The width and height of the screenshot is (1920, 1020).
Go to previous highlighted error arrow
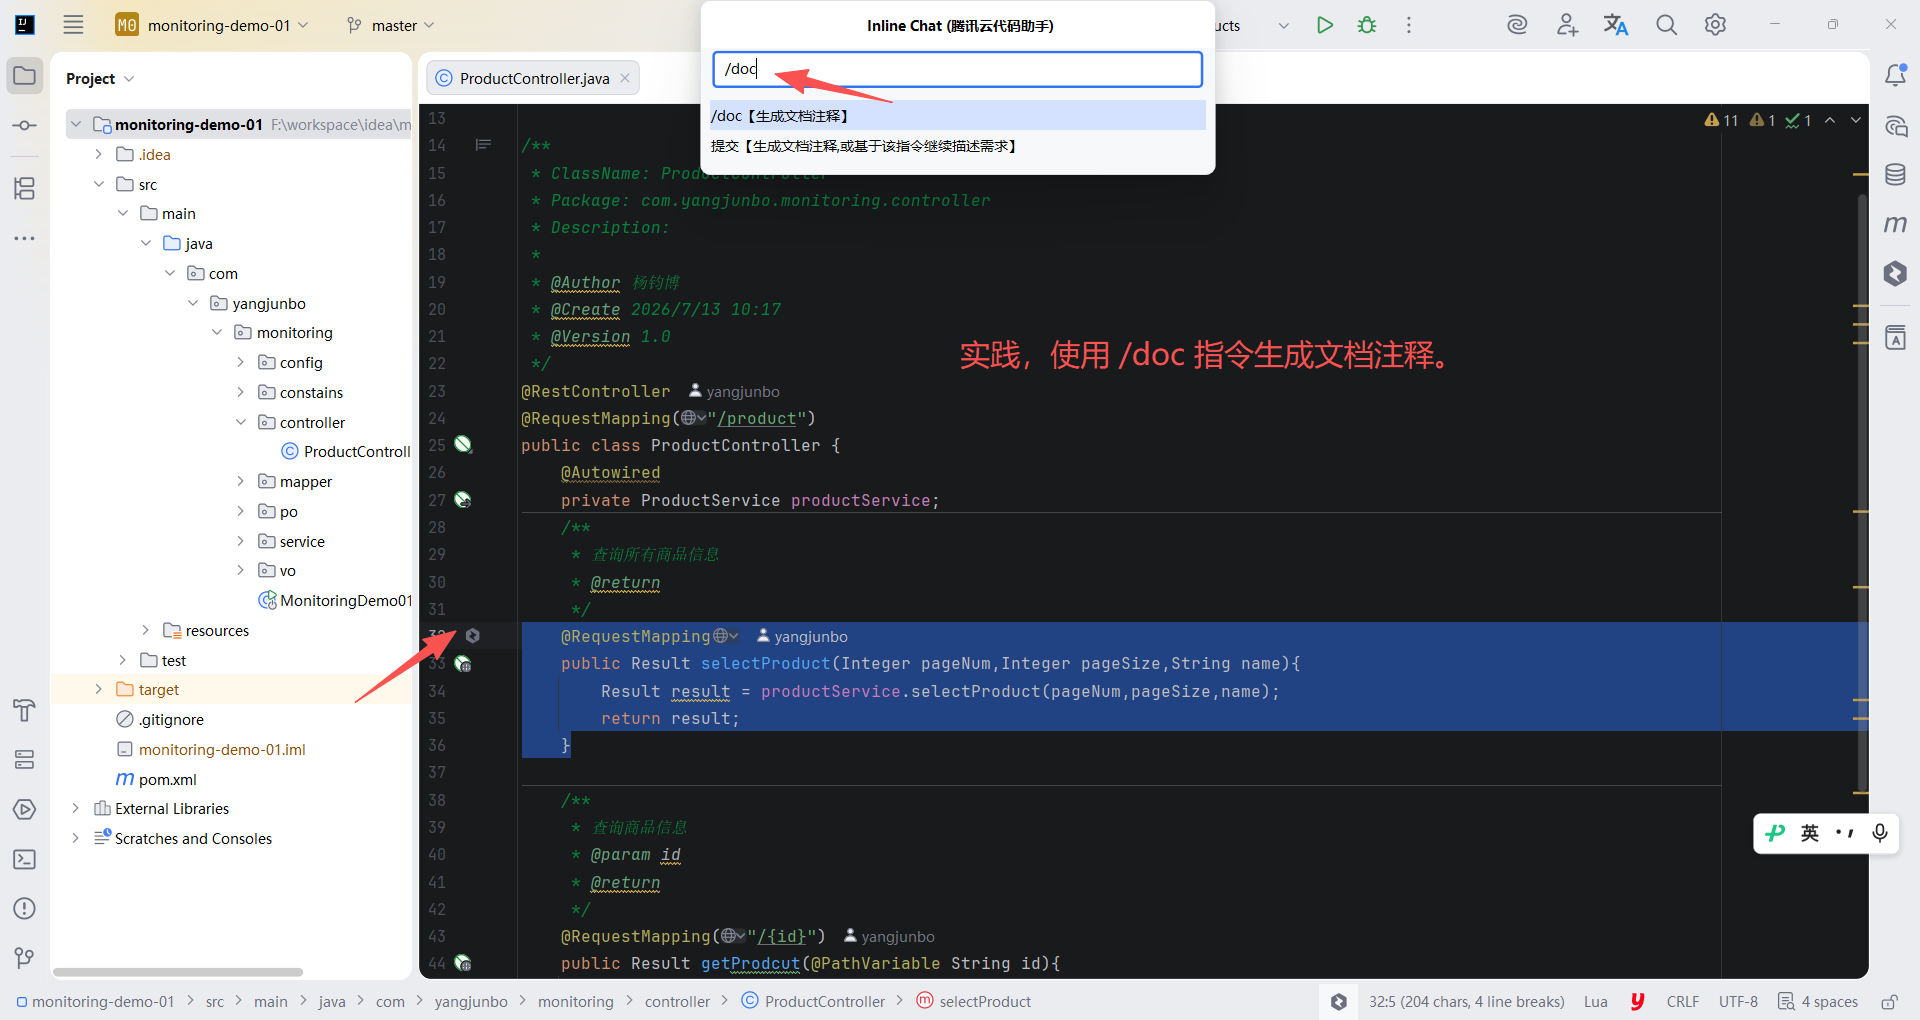(1830, 120)
